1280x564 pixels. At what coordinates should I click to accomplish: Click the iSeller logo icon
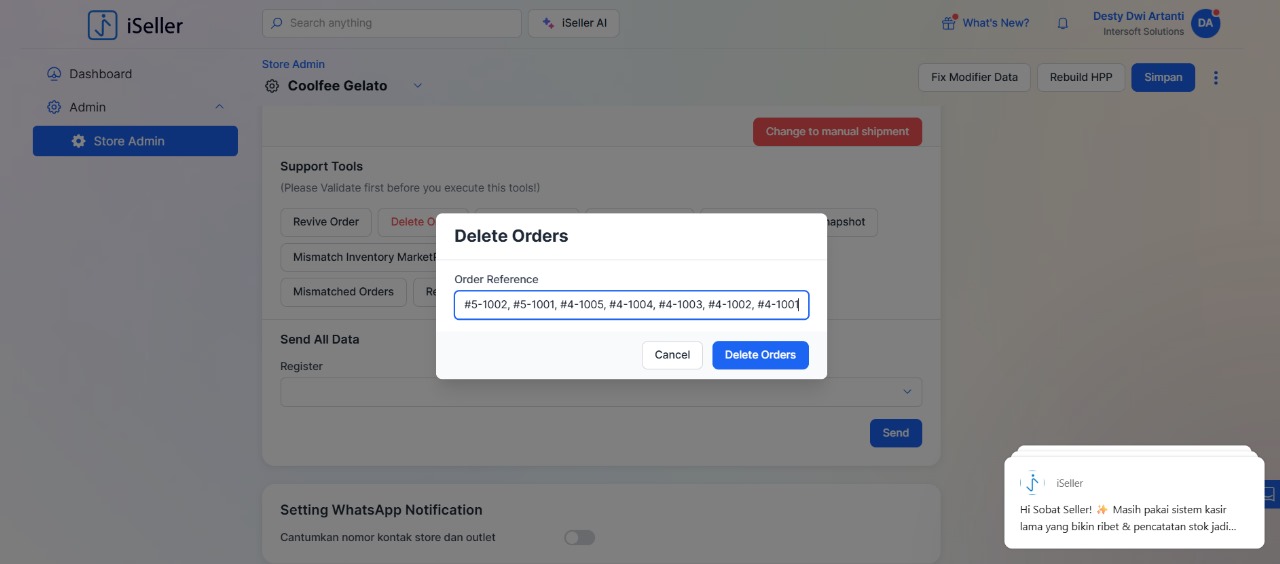103,25
